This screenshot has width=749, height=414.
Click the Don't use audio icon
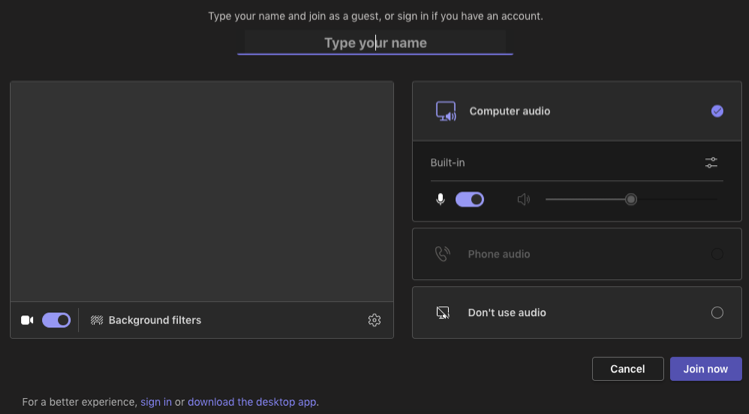pos(443,313)
